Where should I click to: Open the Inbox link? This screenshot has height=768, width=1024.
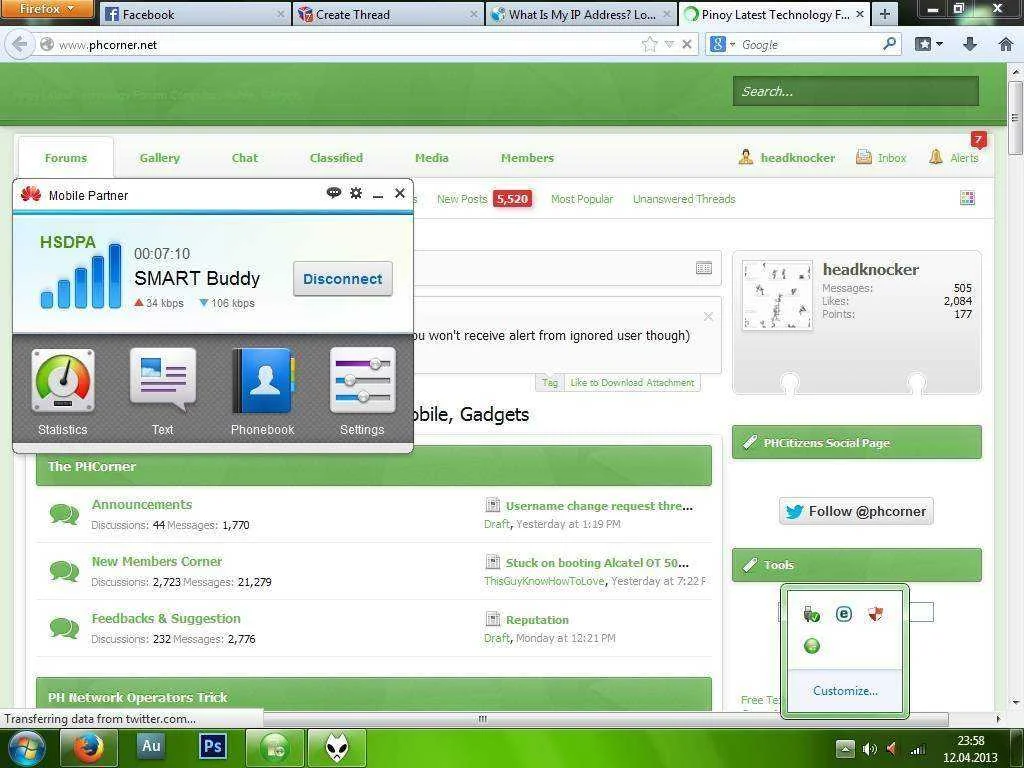tap(881, 157)
